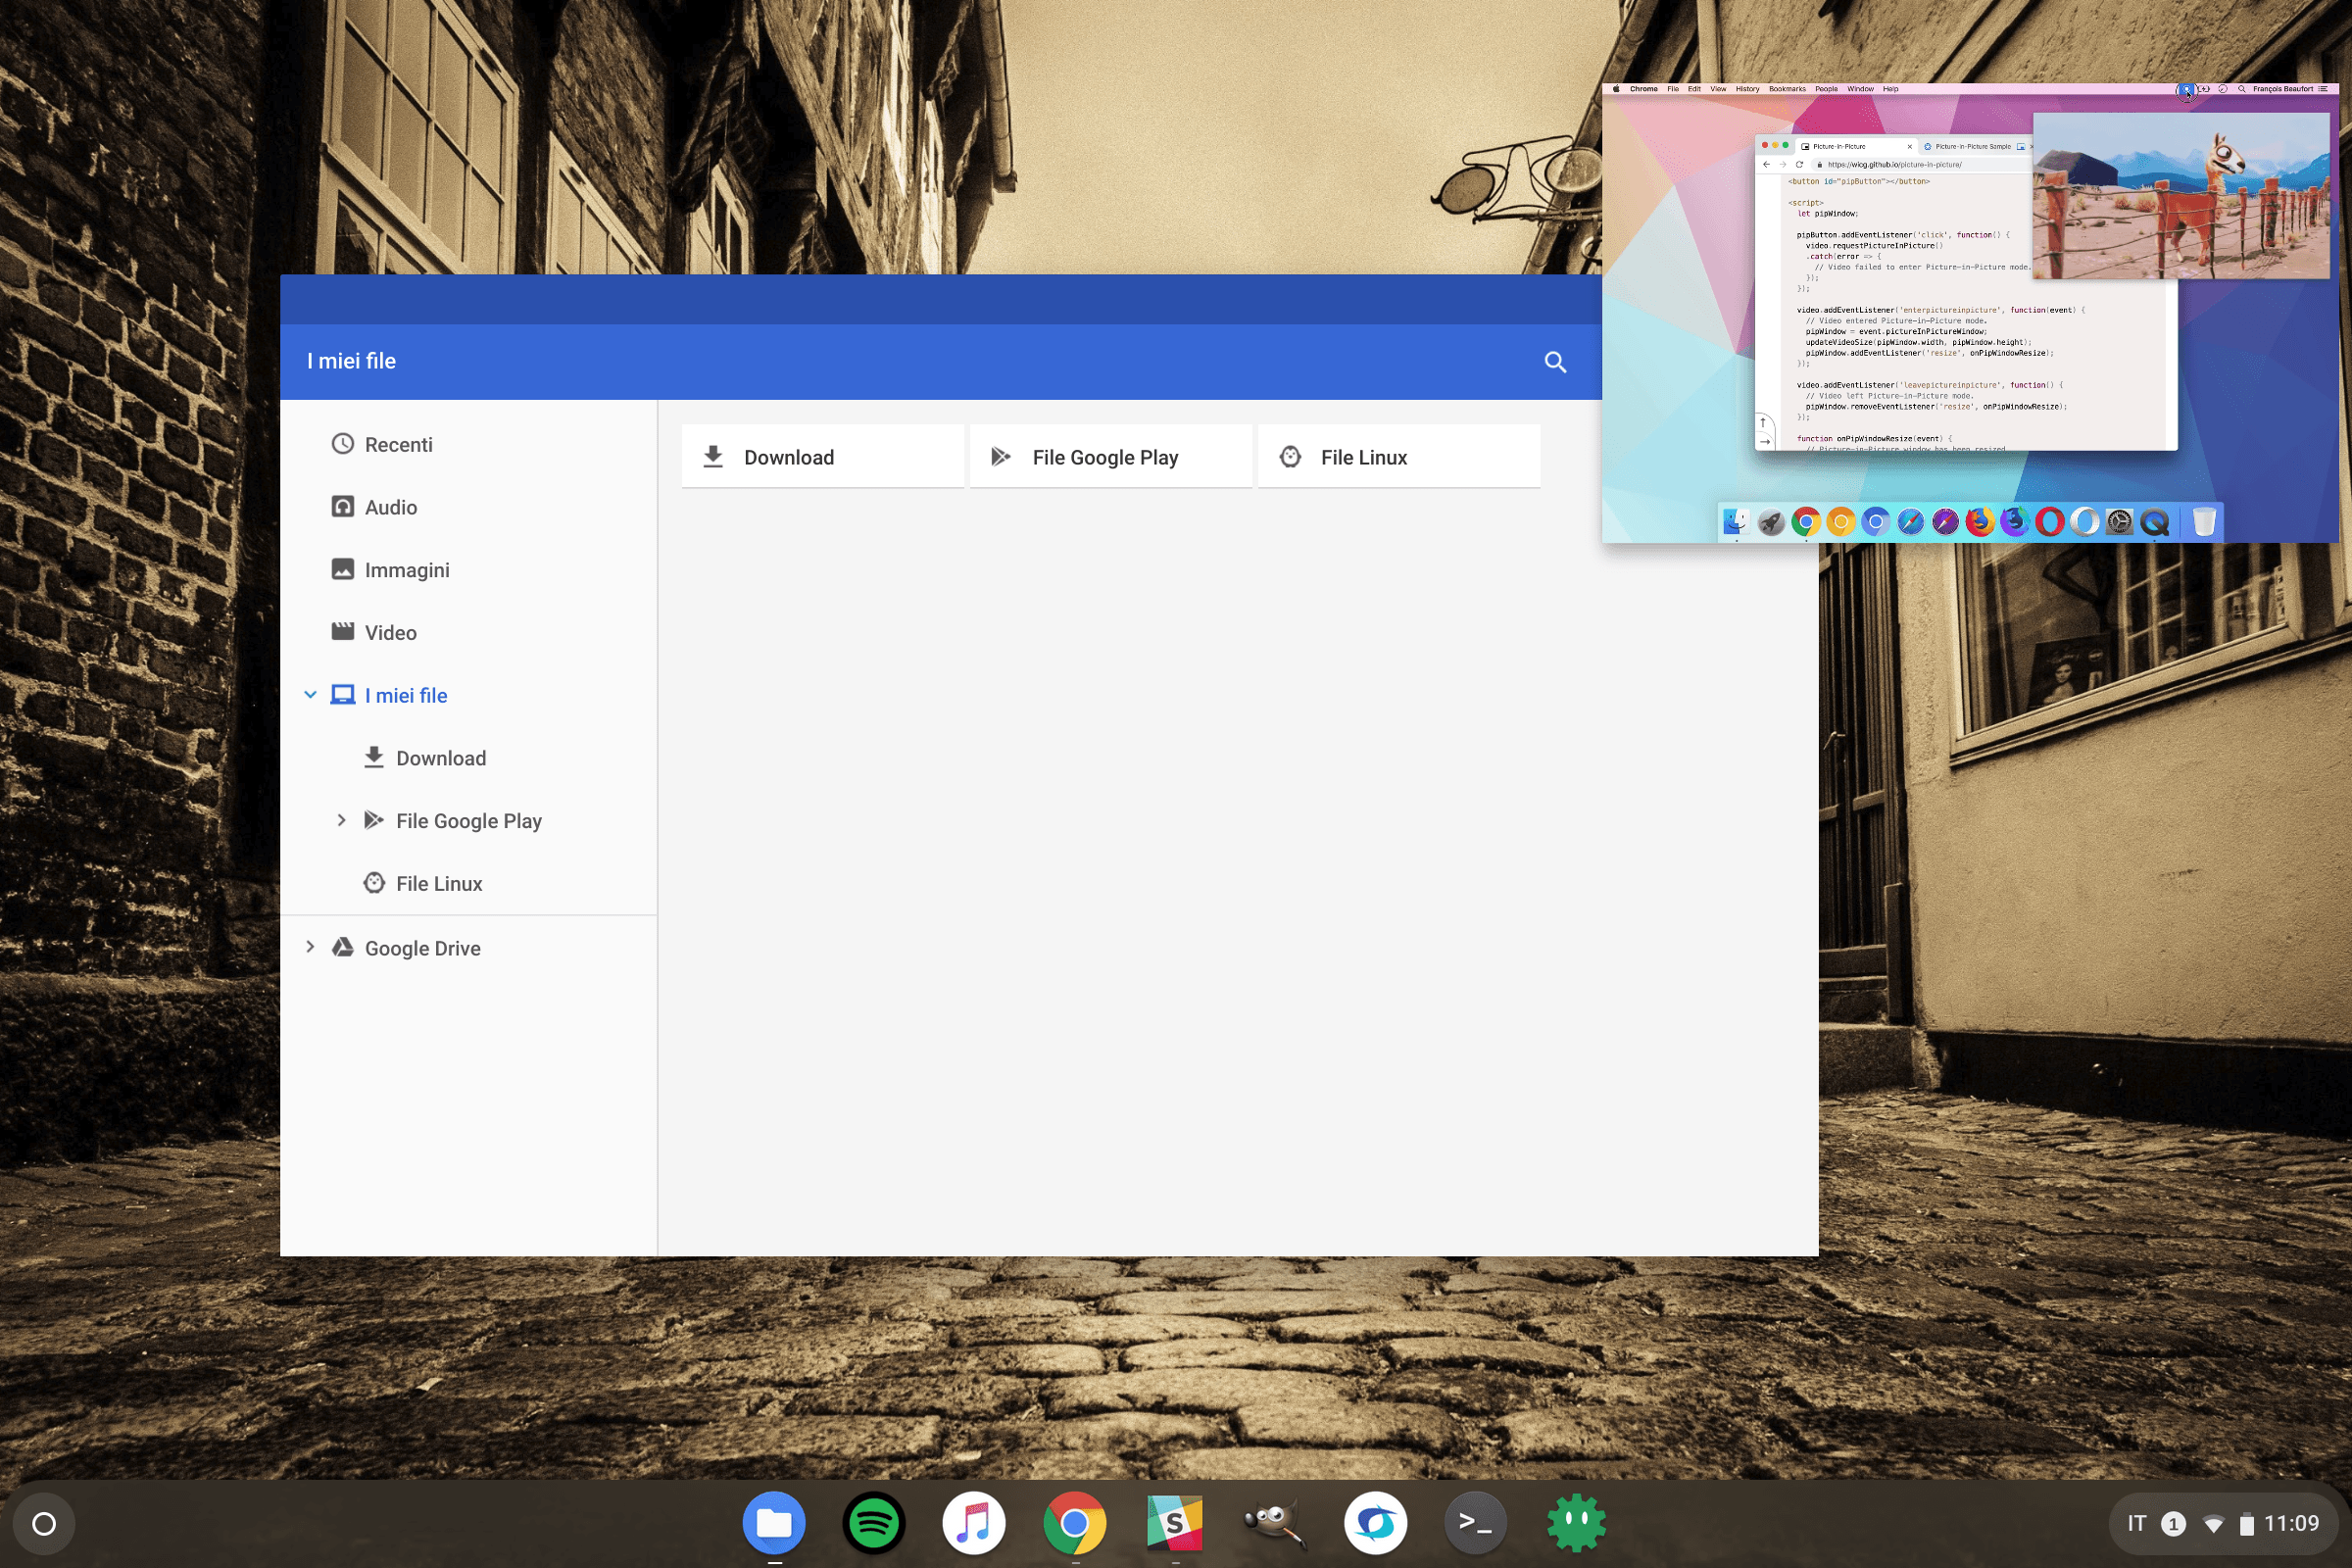Select 'Recenti' in the Files sidebar
The width and height of the screenshot is (2352, 1568).
pyautogui.click(x=398, y=444)
